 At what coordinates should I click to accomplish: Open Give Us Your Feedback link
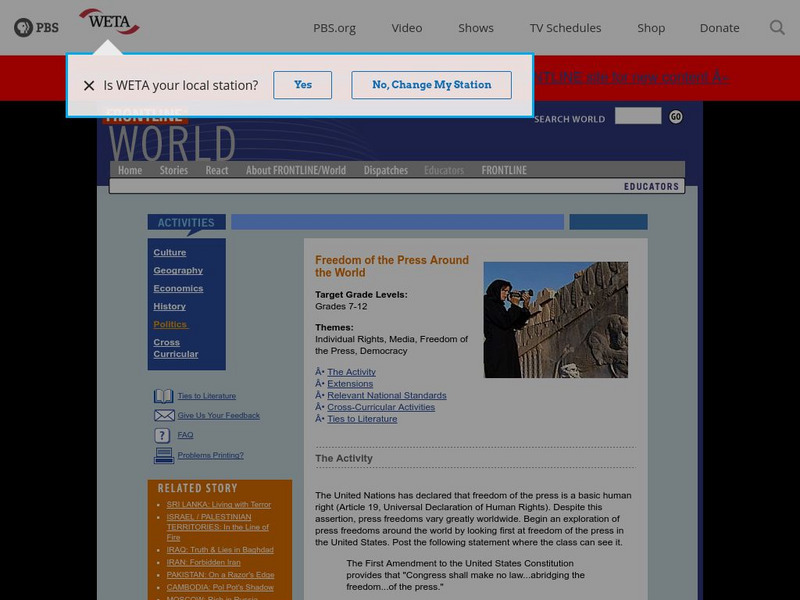tap(218, 415)
